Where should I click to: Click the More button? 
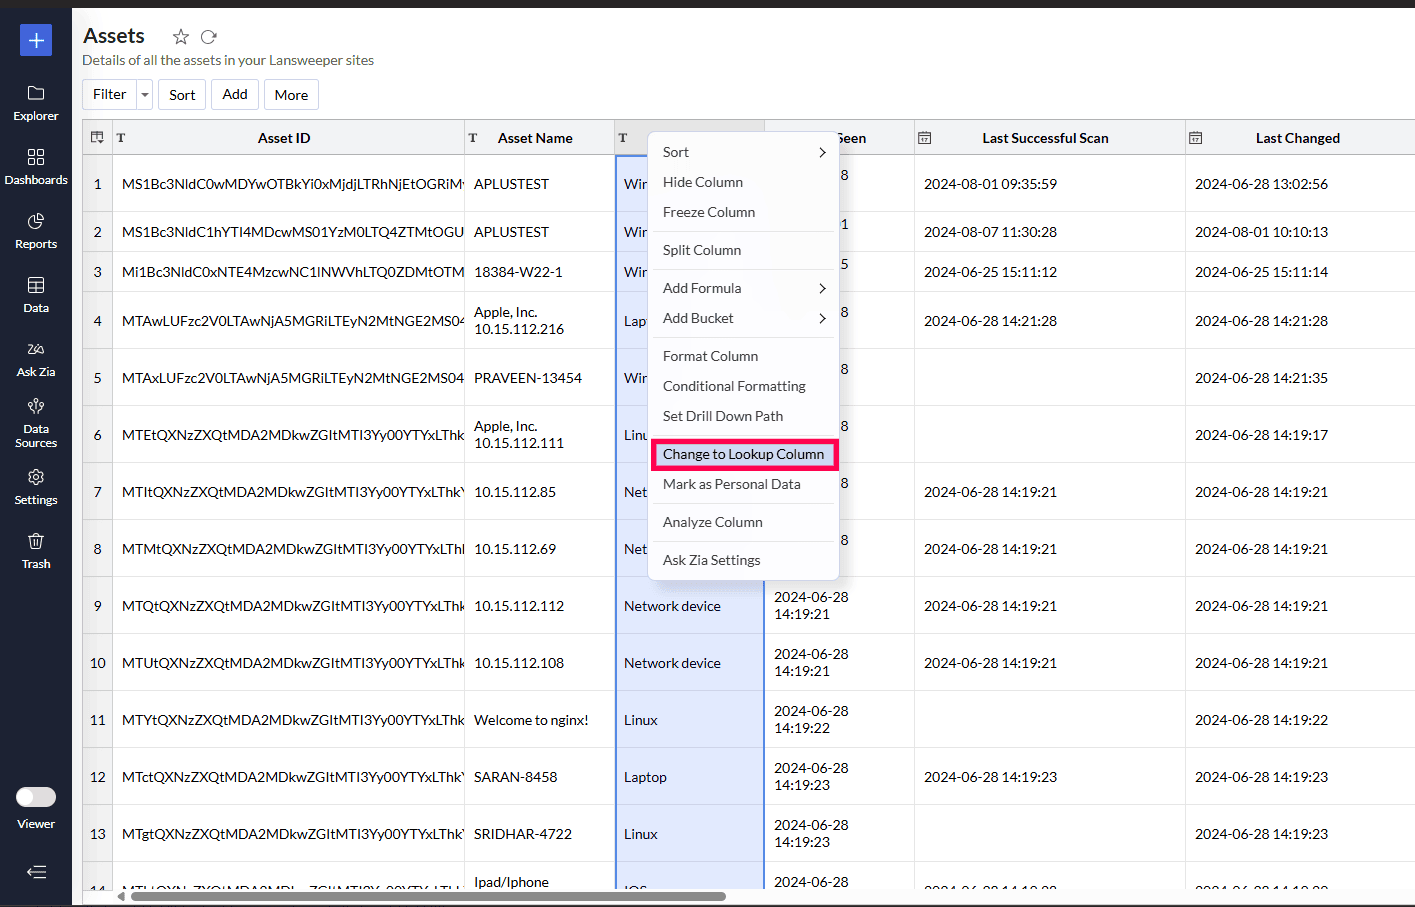tap(291, 95)
